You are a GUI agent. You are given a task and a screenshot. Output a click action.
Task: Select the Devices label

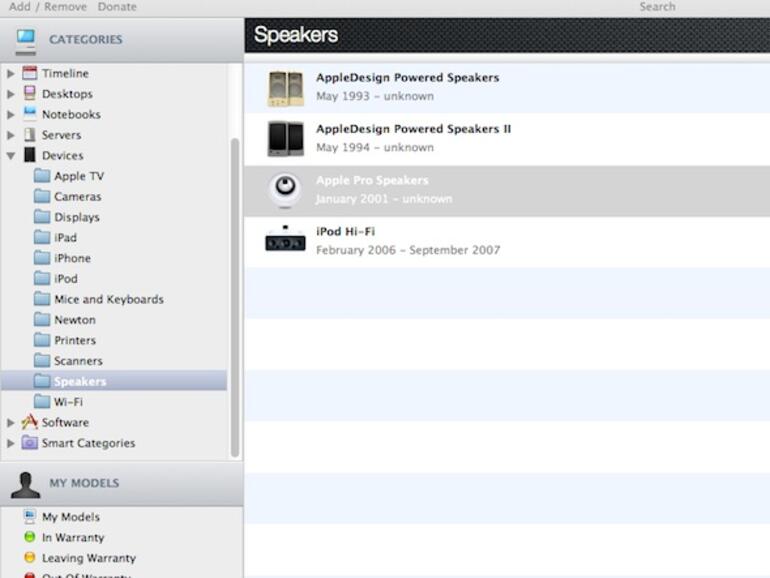[x=62, y=156]
